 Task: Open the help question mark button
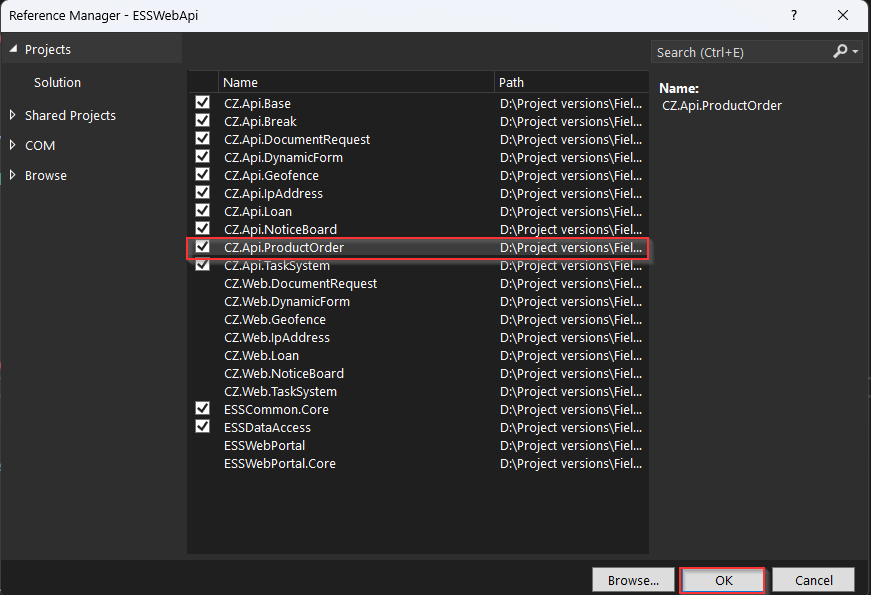(x=794, y=16)
